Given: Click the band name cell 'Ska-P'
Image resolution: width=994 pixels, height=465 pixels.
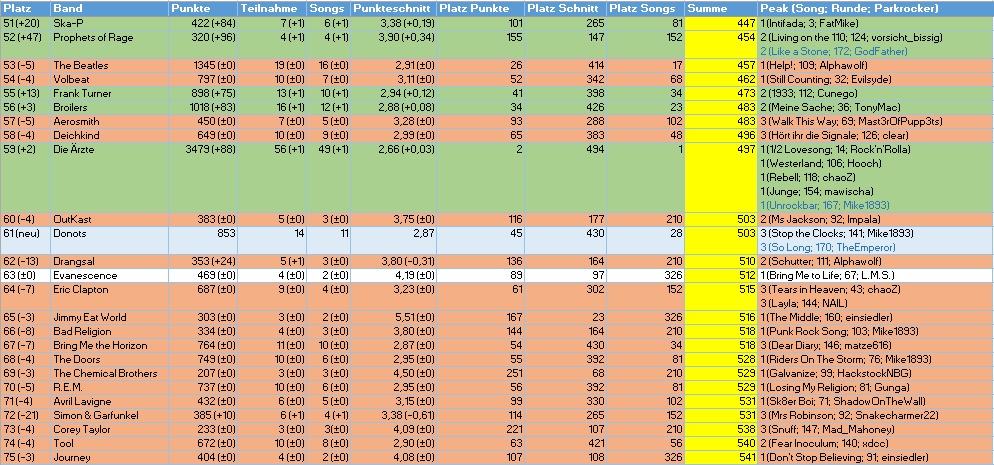Looking at the screenshot, I should [110, 23].
